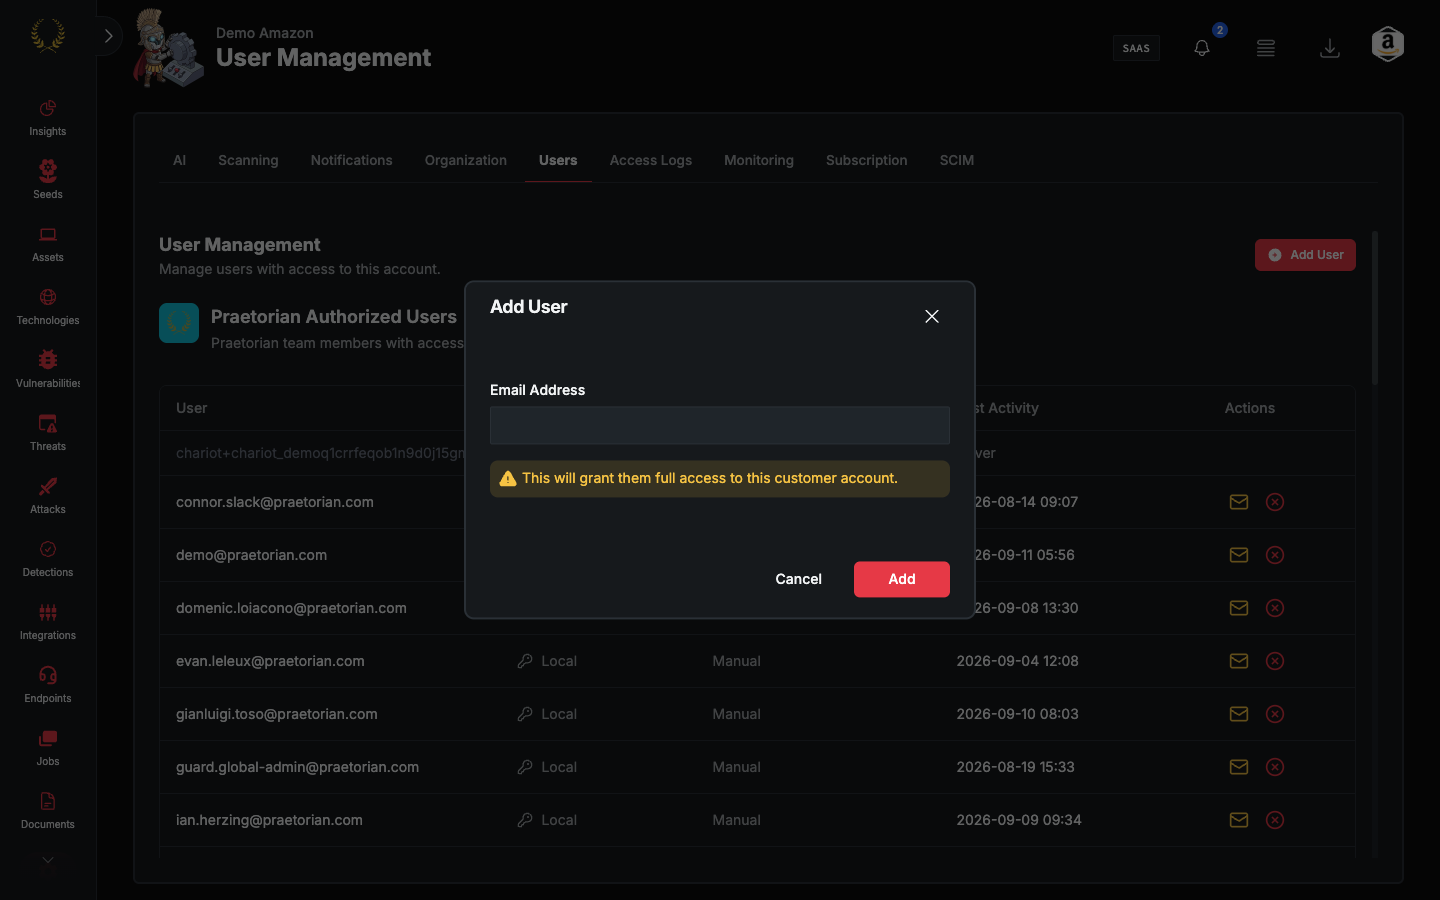
Task: Remove ian.herzing@praetorian.com user
Action: point(1275,820)
